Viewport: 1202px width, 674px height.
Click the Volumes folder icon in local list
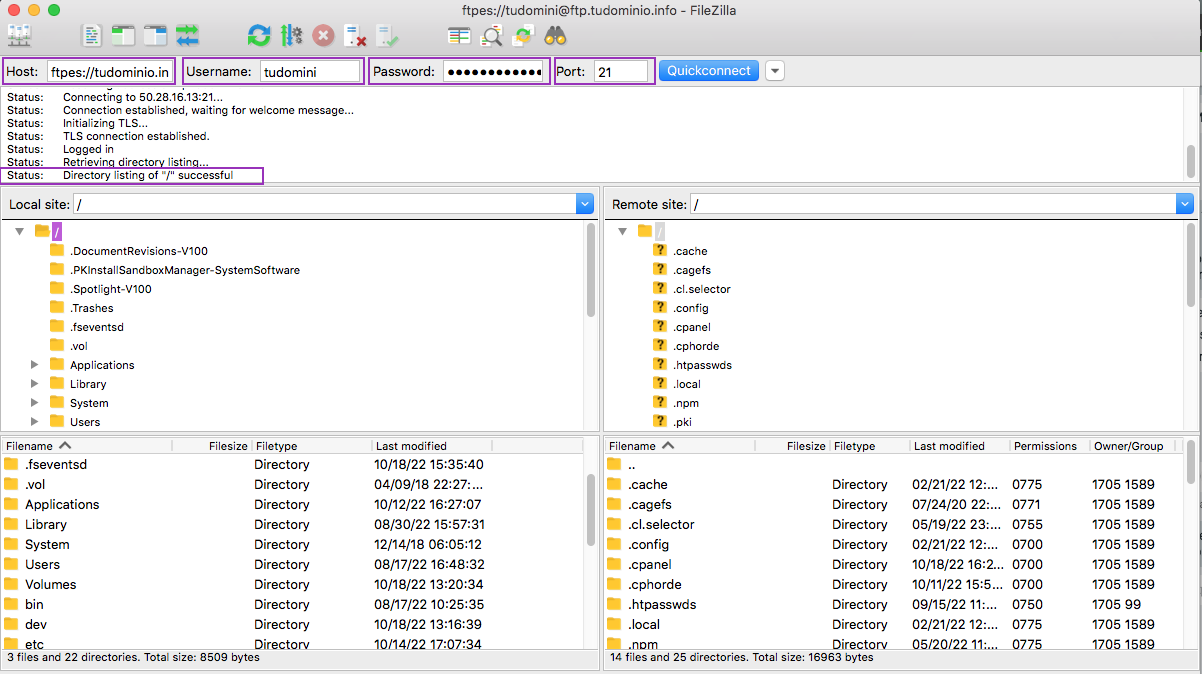click(x=11, y=584)
